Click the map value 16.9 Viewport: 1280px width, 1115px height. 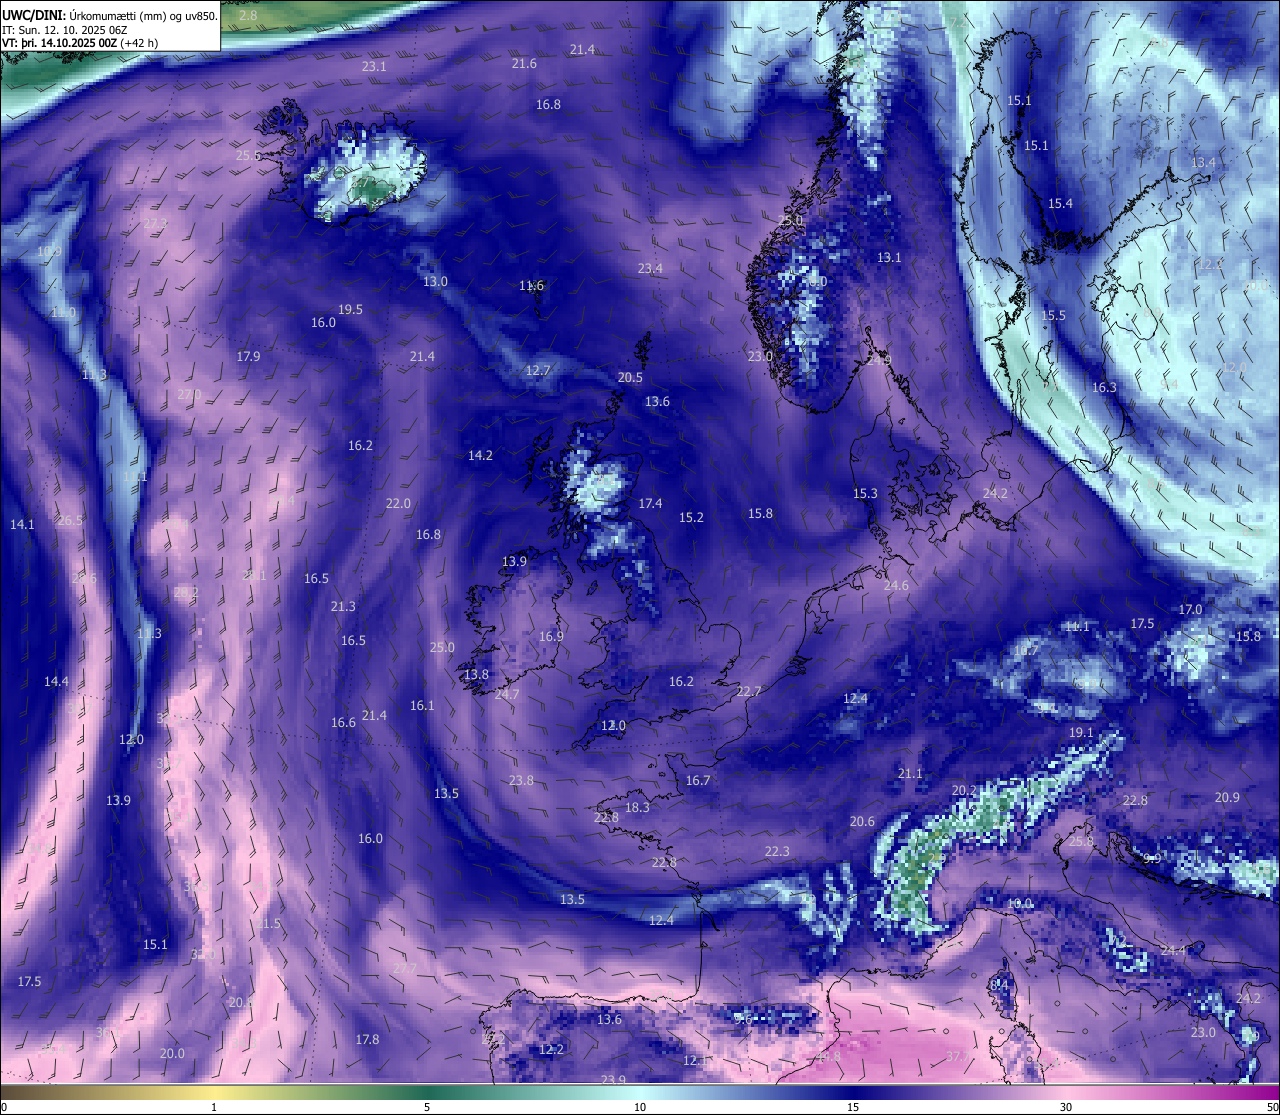tap(551, 636)
